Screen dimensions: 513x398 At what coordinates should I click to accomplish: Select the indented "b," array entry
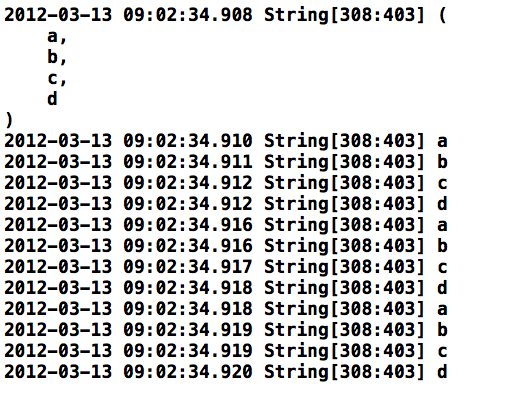(x=57, y=57)
